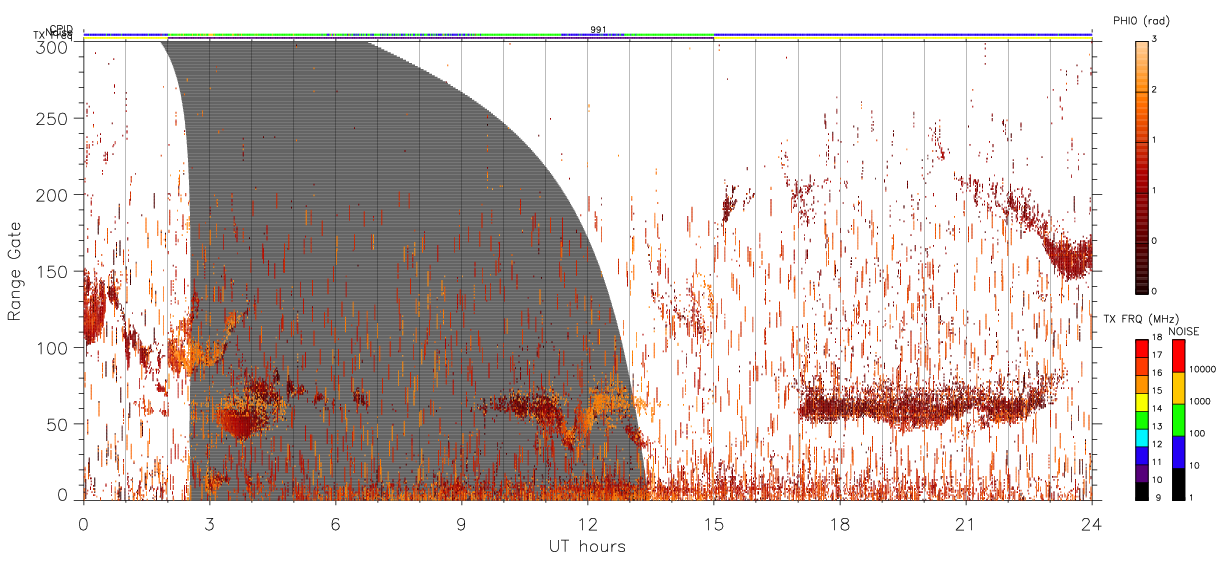The image size is (1228, 567).
Task: Pick the blue TX FRQ swatch at 11-12 MHz
Action: (1141, 457)
